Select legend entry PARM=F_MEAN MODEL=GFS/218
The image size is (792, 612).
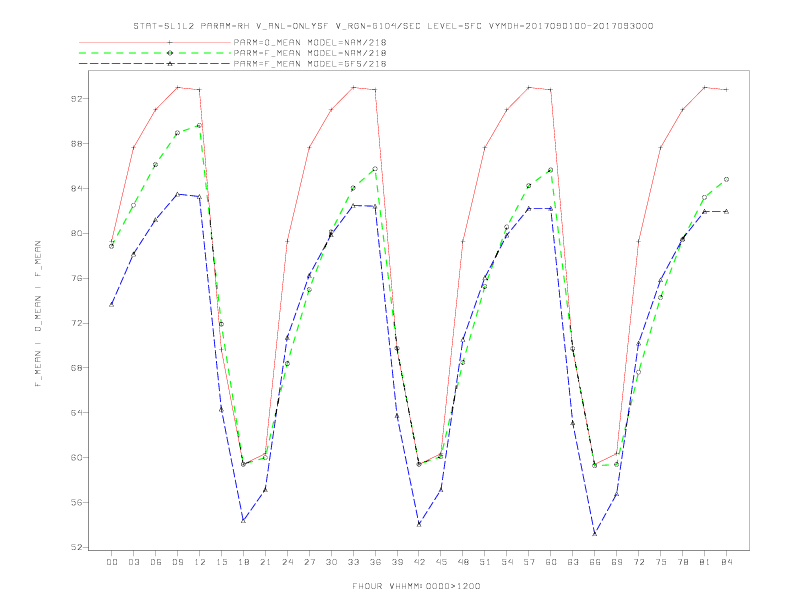coord(310,64)
